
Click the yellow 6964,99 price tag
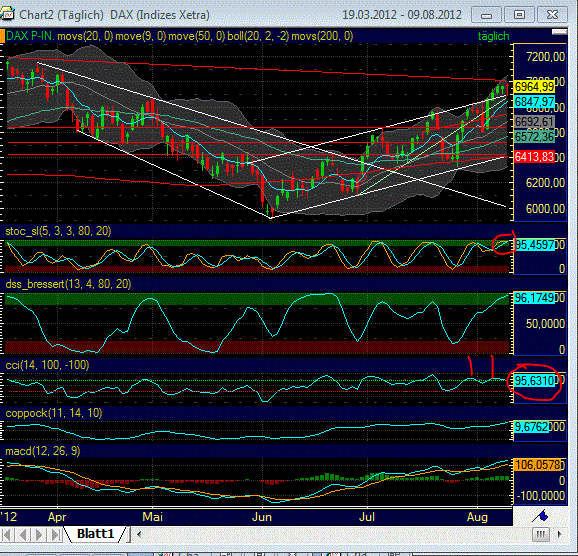pos(535,87)
